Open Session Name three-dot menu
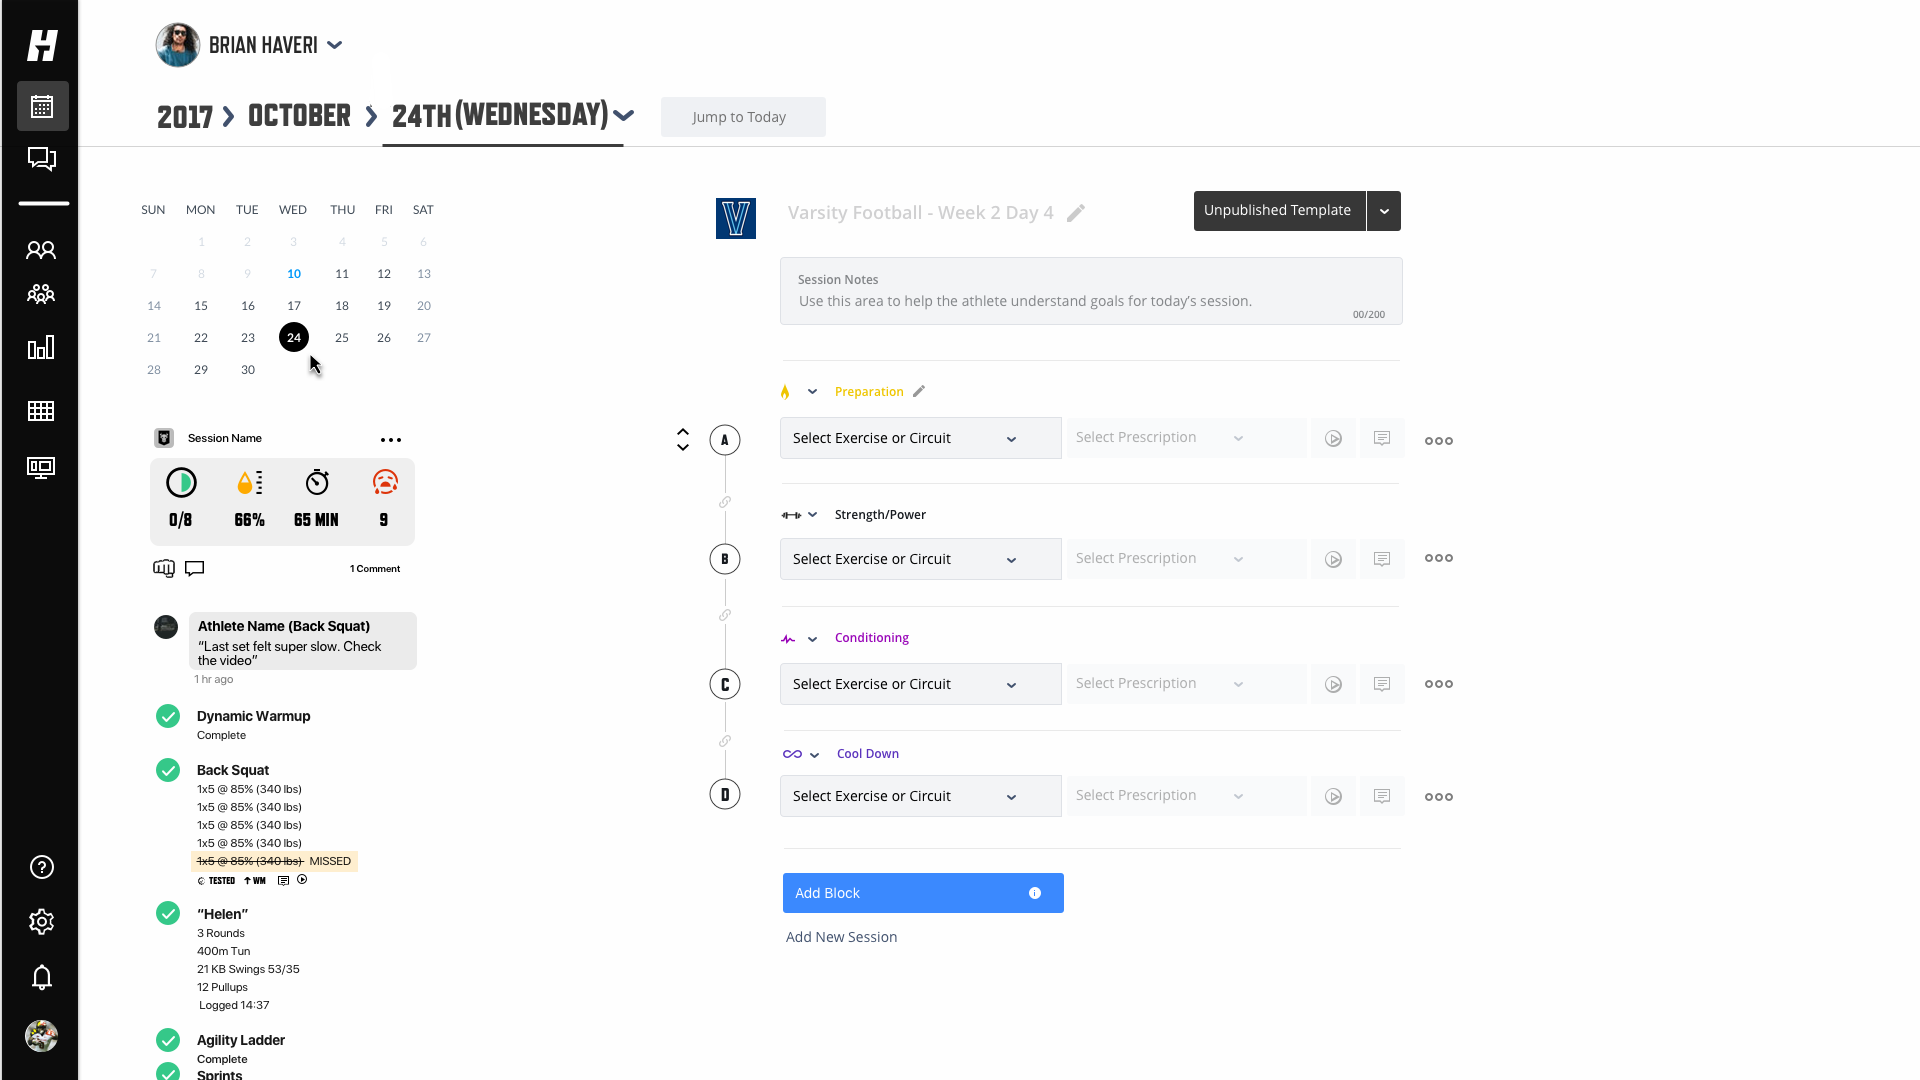Image resolution: width=1920 pixels, height=1080 pixels. (x=391, y=440)
